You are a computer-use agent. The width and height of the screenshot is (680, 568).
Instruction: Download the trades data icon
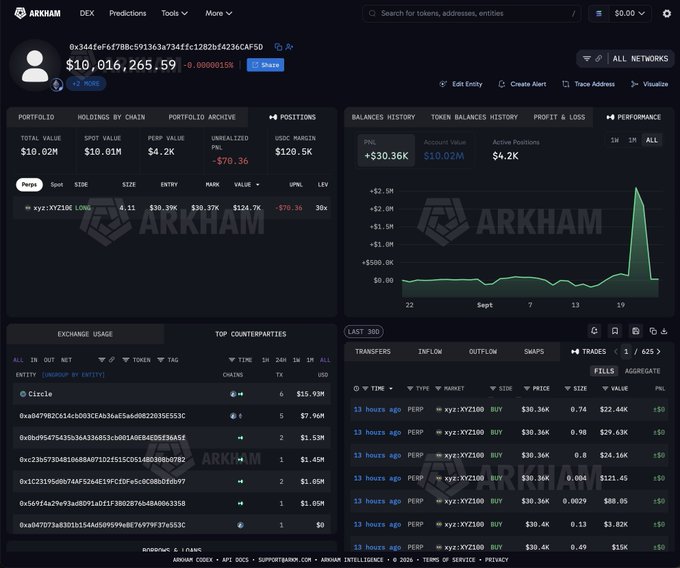(x=664, y=331)
